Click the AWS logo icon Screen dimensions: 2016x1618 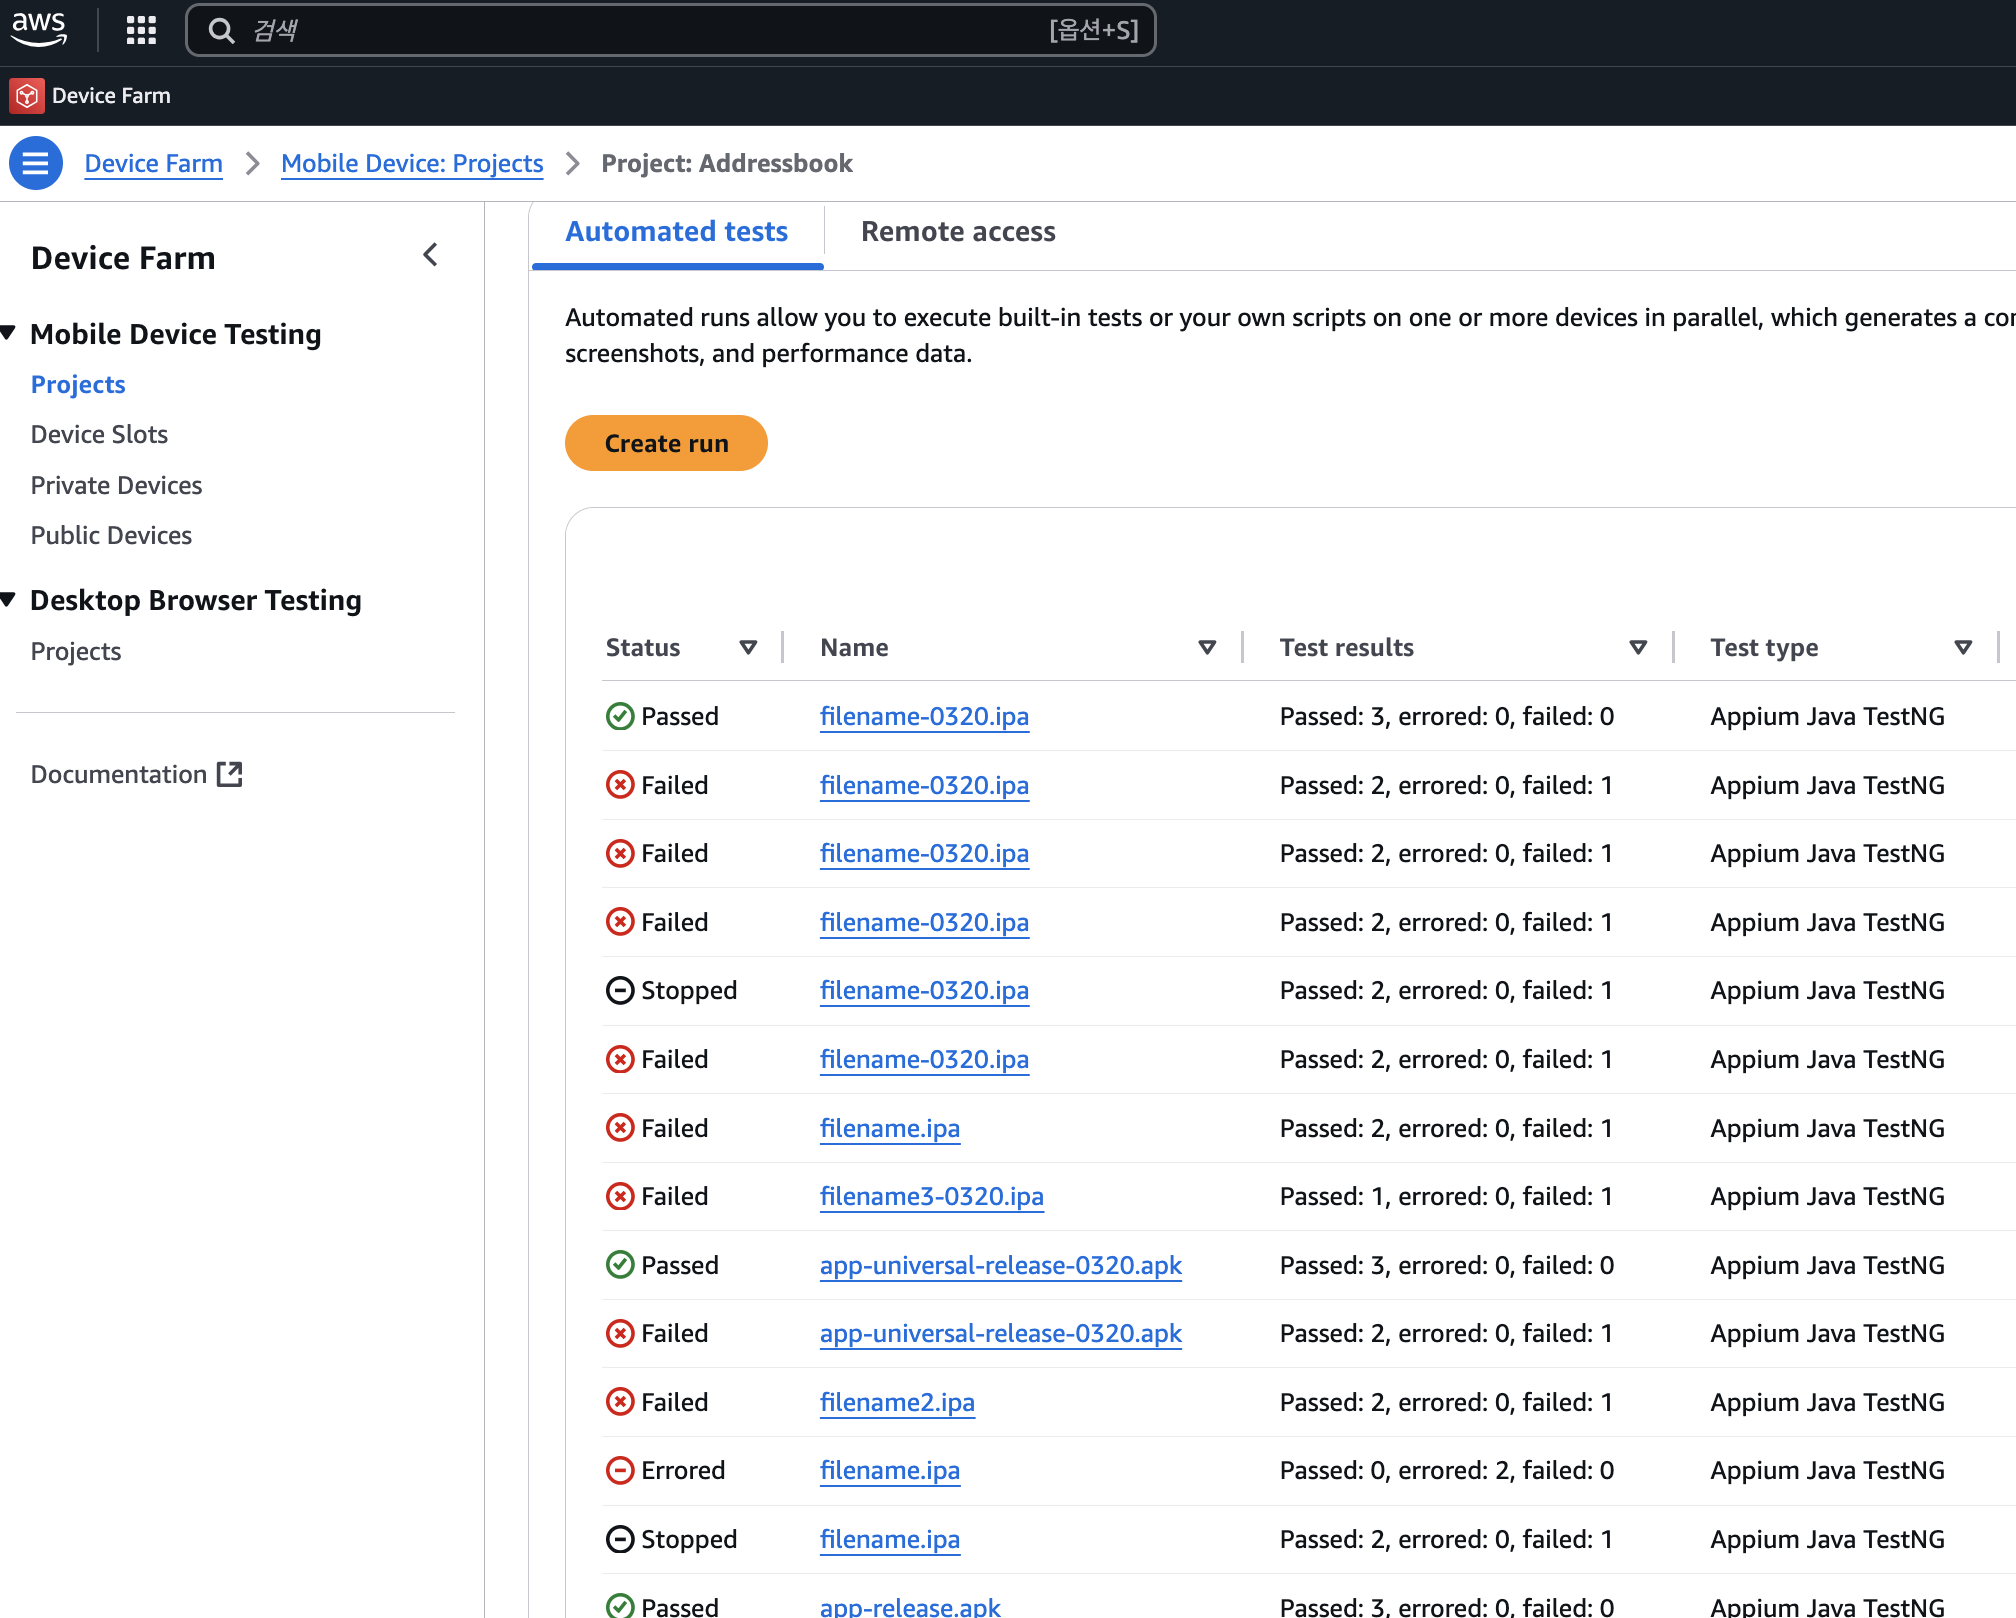click(39, 29)
